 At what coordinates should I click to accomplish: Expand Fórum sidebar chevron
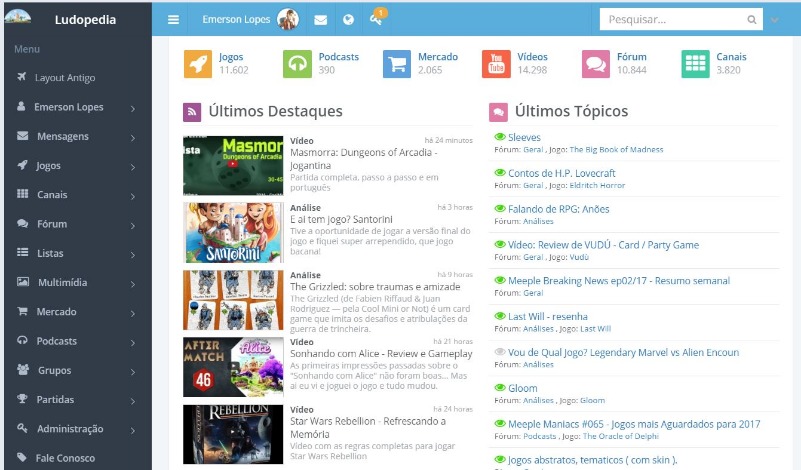(x=133, y=225)
